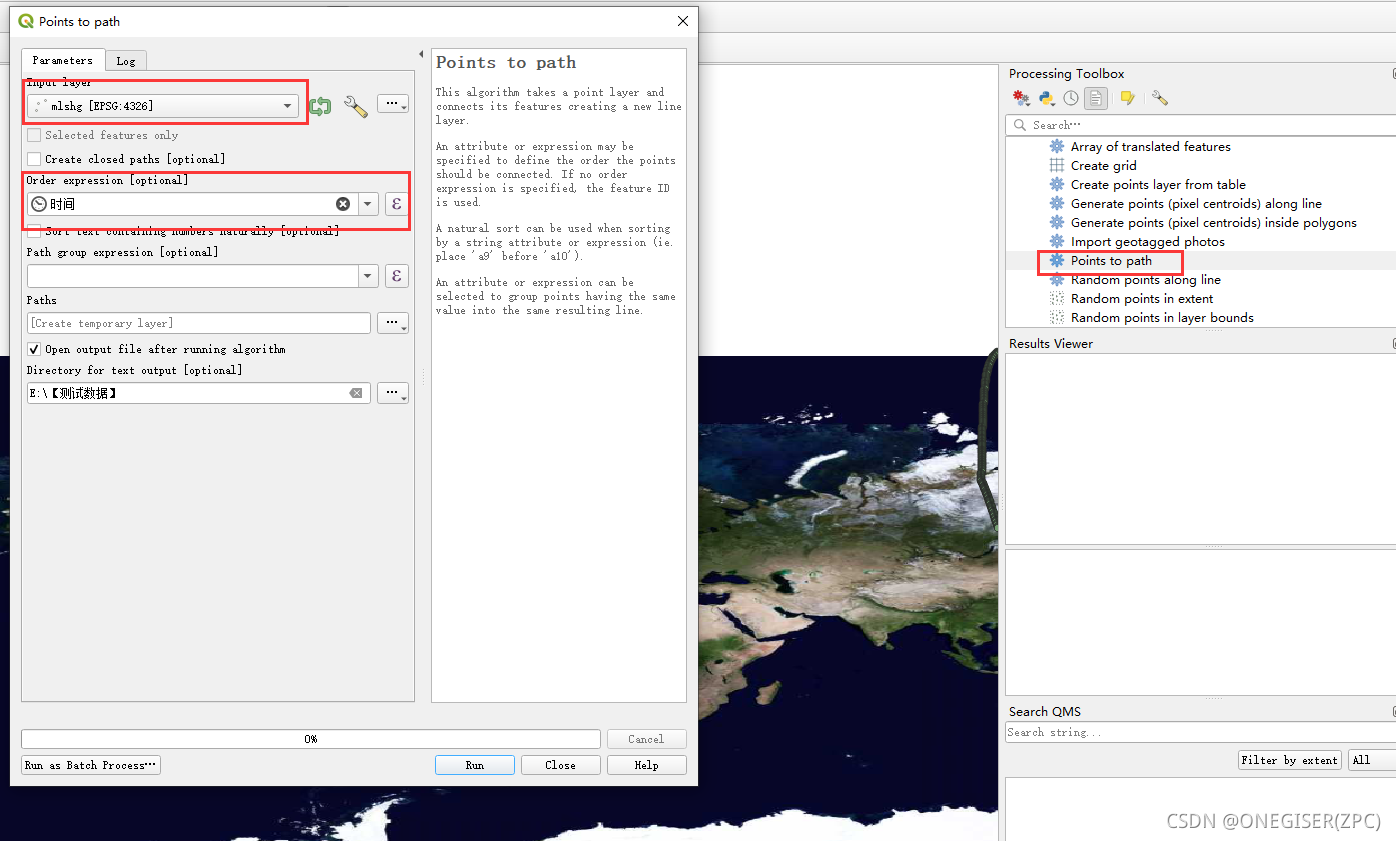Select Generate points (pixel centroids) along line

coord(1196,204)
